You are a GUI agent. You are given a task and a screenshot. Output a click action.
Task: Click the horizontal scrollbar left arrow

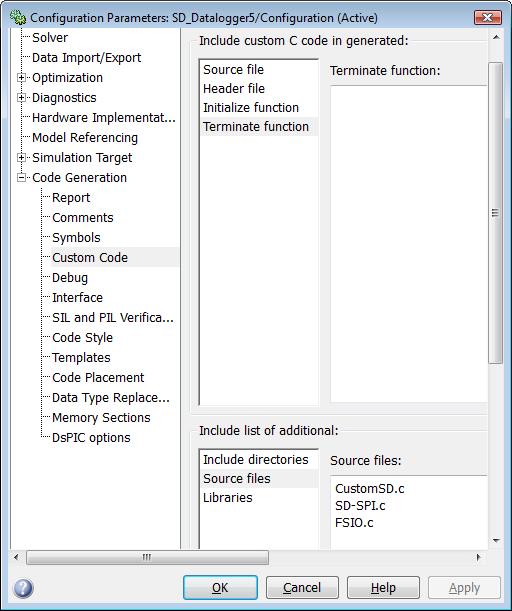coord(16,557)
